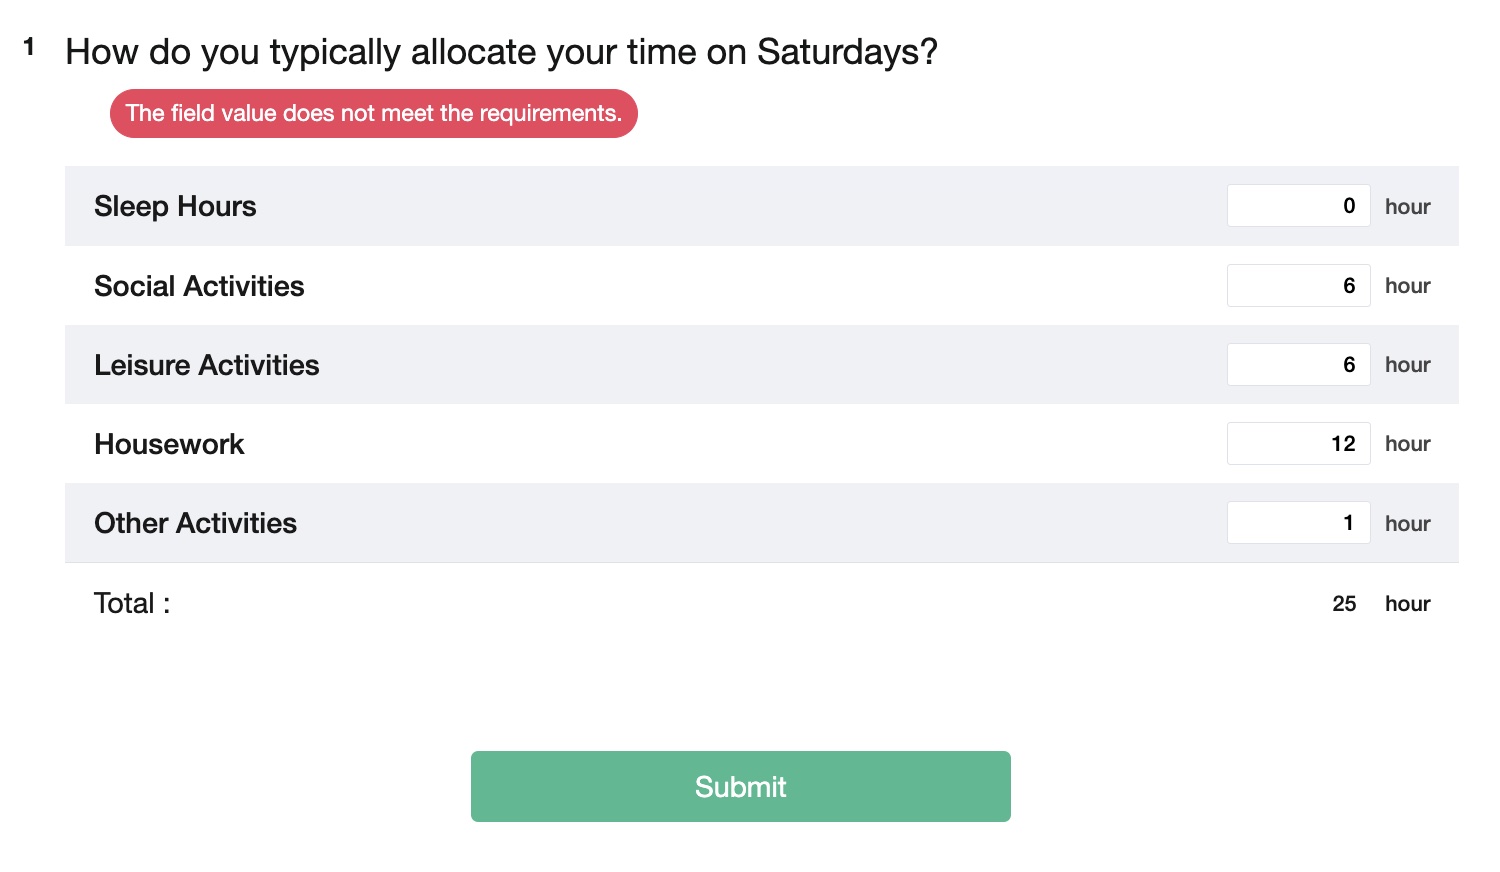Click the Total row label

tap(130, 603)
